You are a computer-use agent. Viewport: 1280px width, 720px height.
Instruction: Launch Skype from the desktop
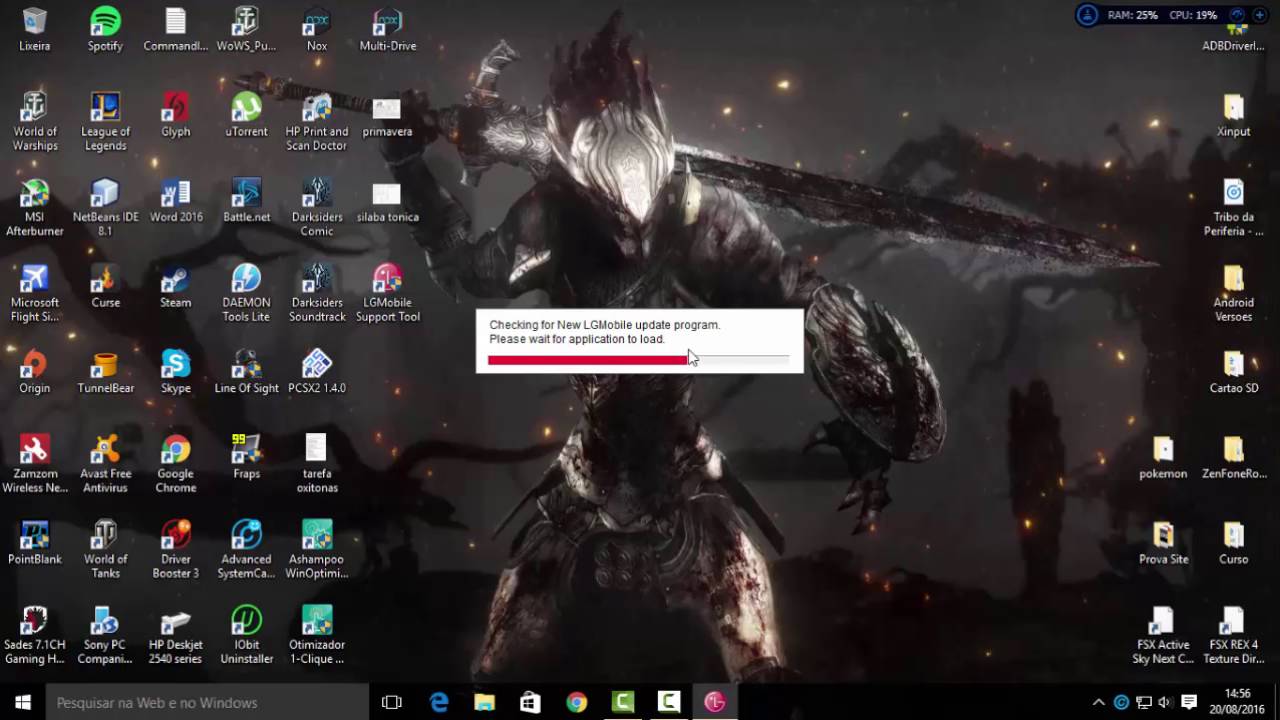[x=176, y=372]
